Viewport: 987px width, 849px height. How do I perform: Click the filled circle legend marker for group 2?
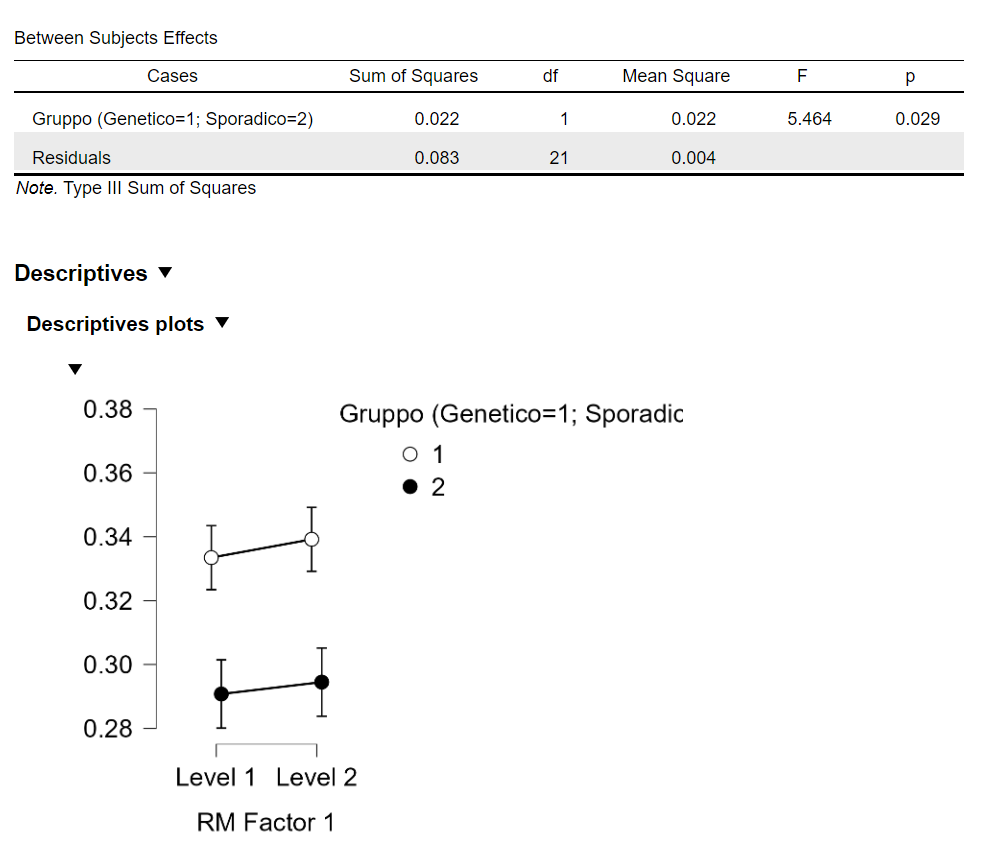pos(409,487)
